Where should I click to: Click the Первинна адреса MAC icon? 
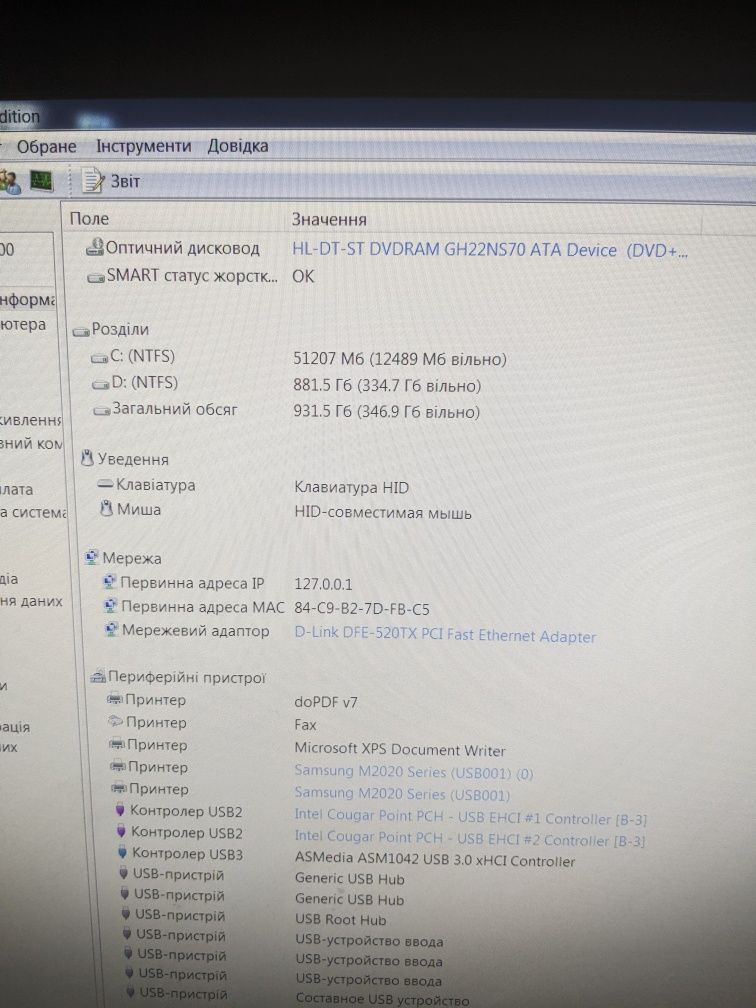click(111, 606)
